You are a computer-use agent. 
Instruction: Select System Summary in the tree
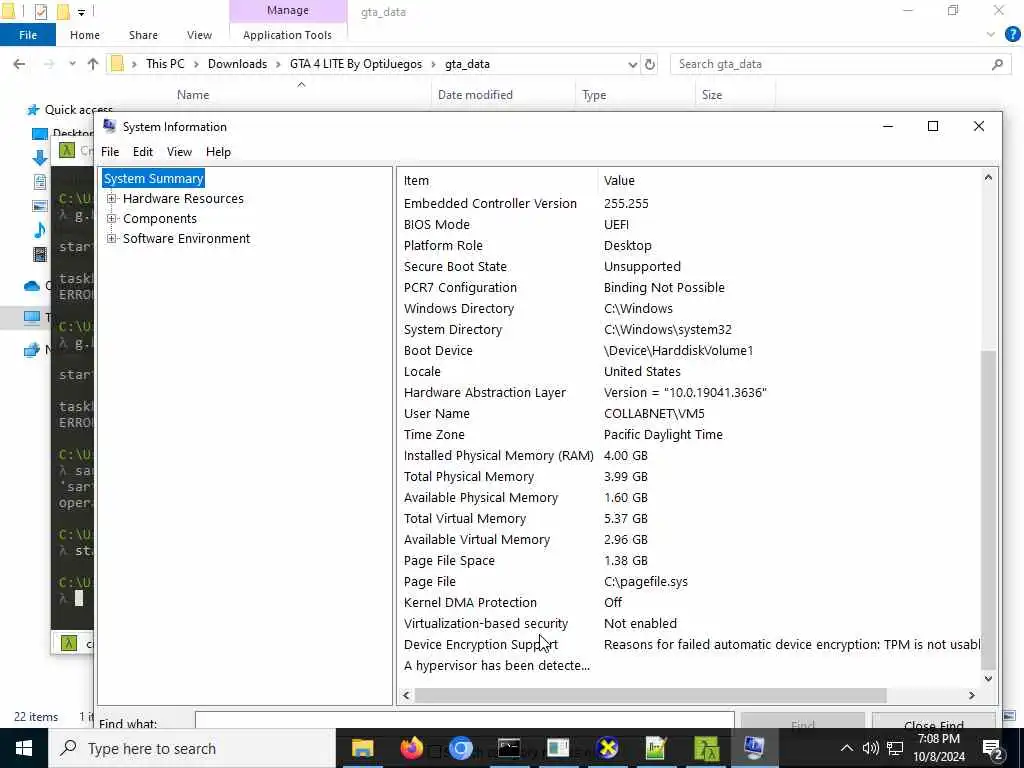(153, 178)
